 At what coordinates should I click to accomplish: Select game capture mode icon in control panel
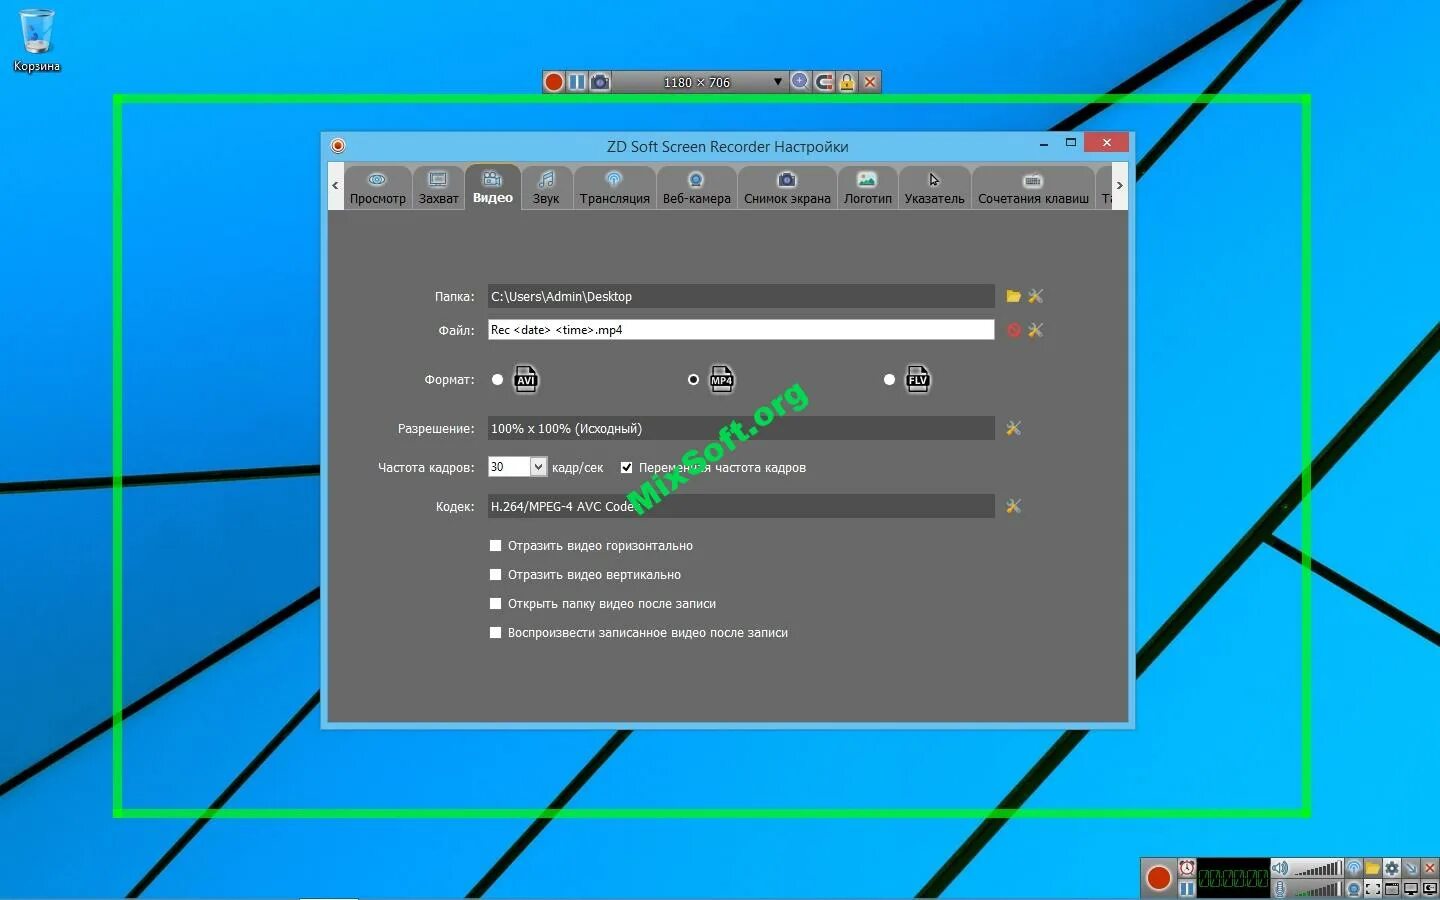(1430, 889)
